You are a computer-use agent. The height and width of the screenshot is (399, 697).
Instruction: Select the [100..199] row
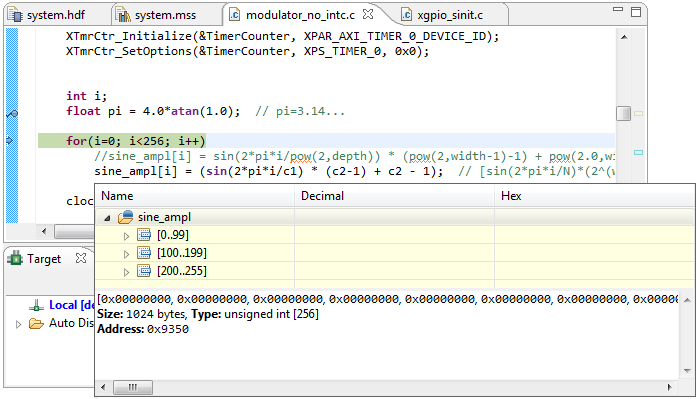pyautogui.click(x=395, y=253)
